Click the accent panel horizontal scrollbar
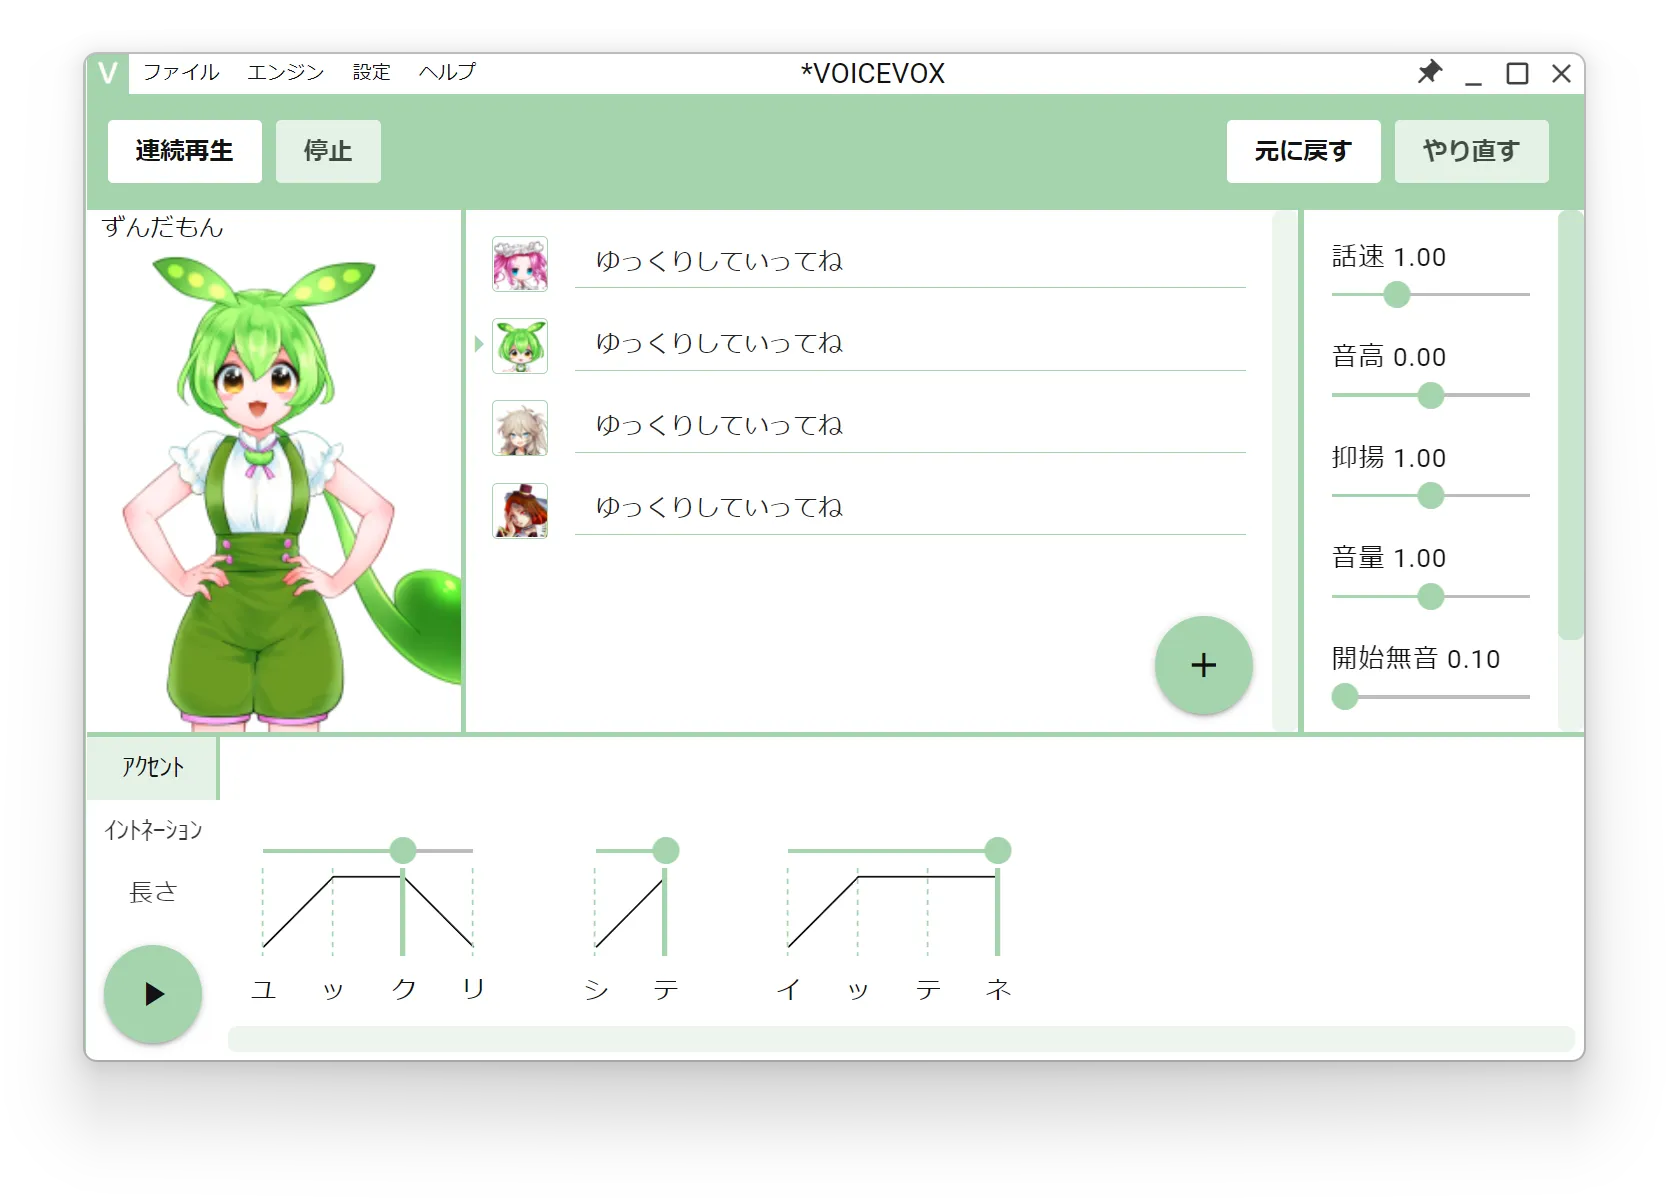 click(x=901, y=1038)
